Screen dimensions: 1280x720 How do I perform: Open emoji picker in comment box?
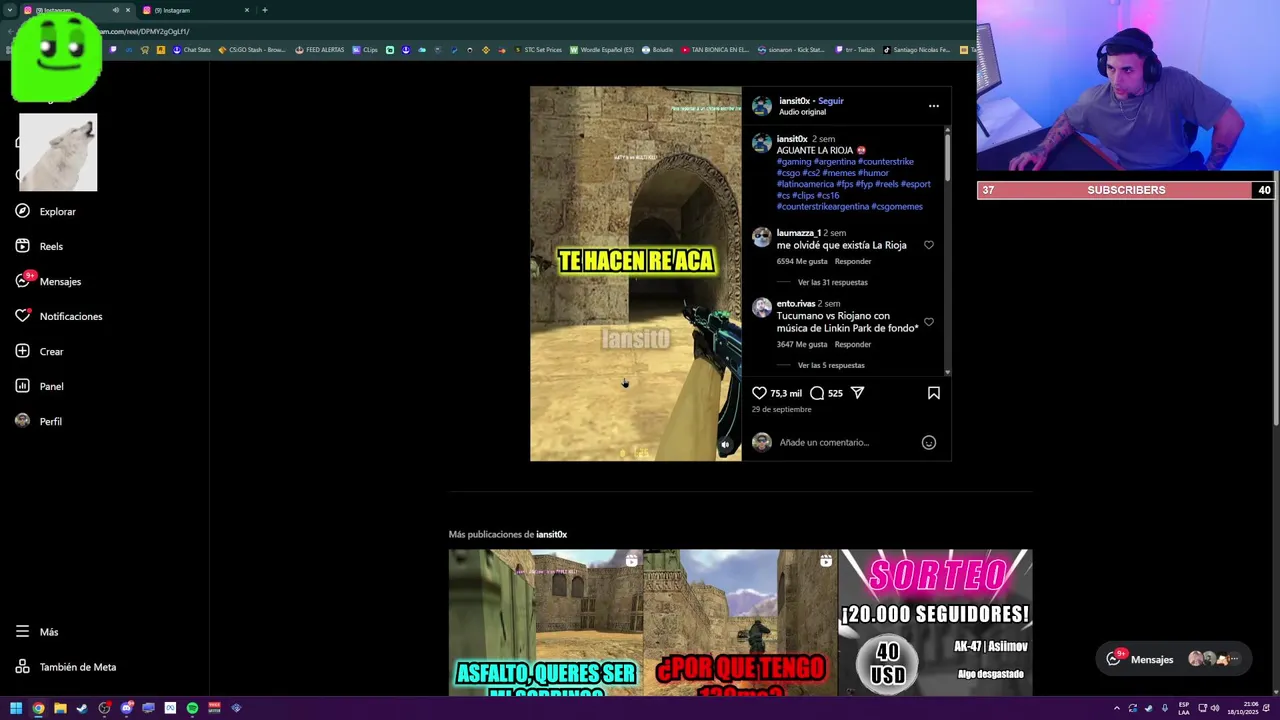(928, 442)
